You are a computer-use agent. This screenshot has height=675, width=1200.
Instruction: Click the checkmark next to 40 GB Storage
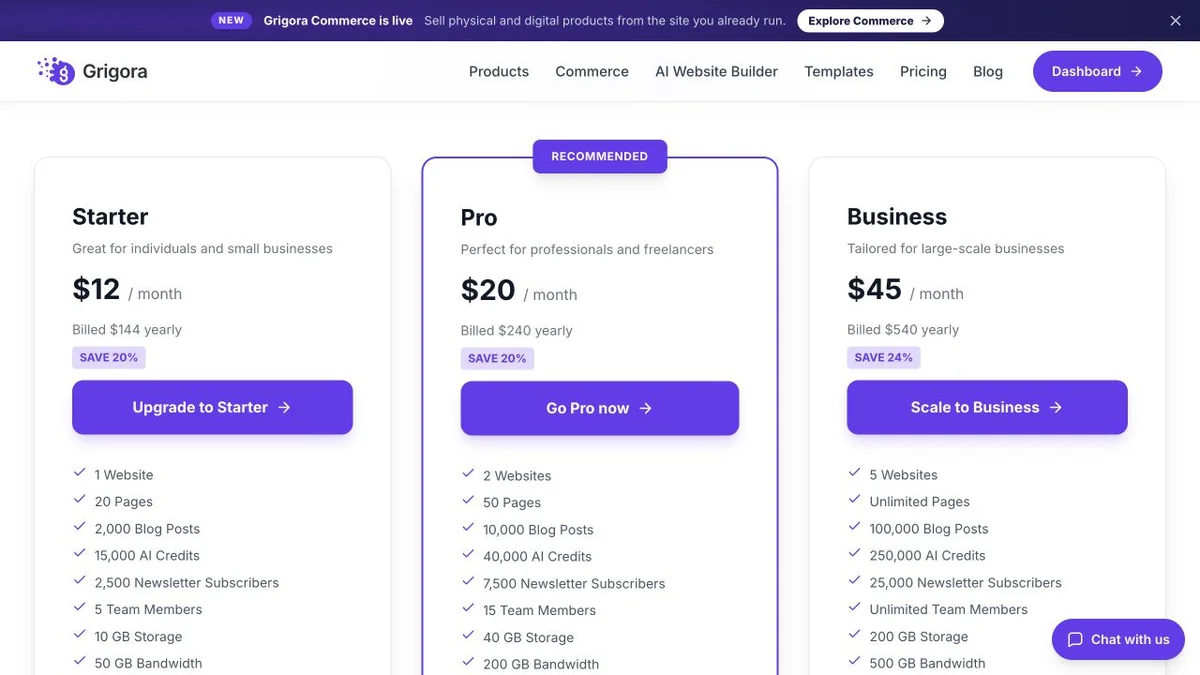(x=467, y=636)
